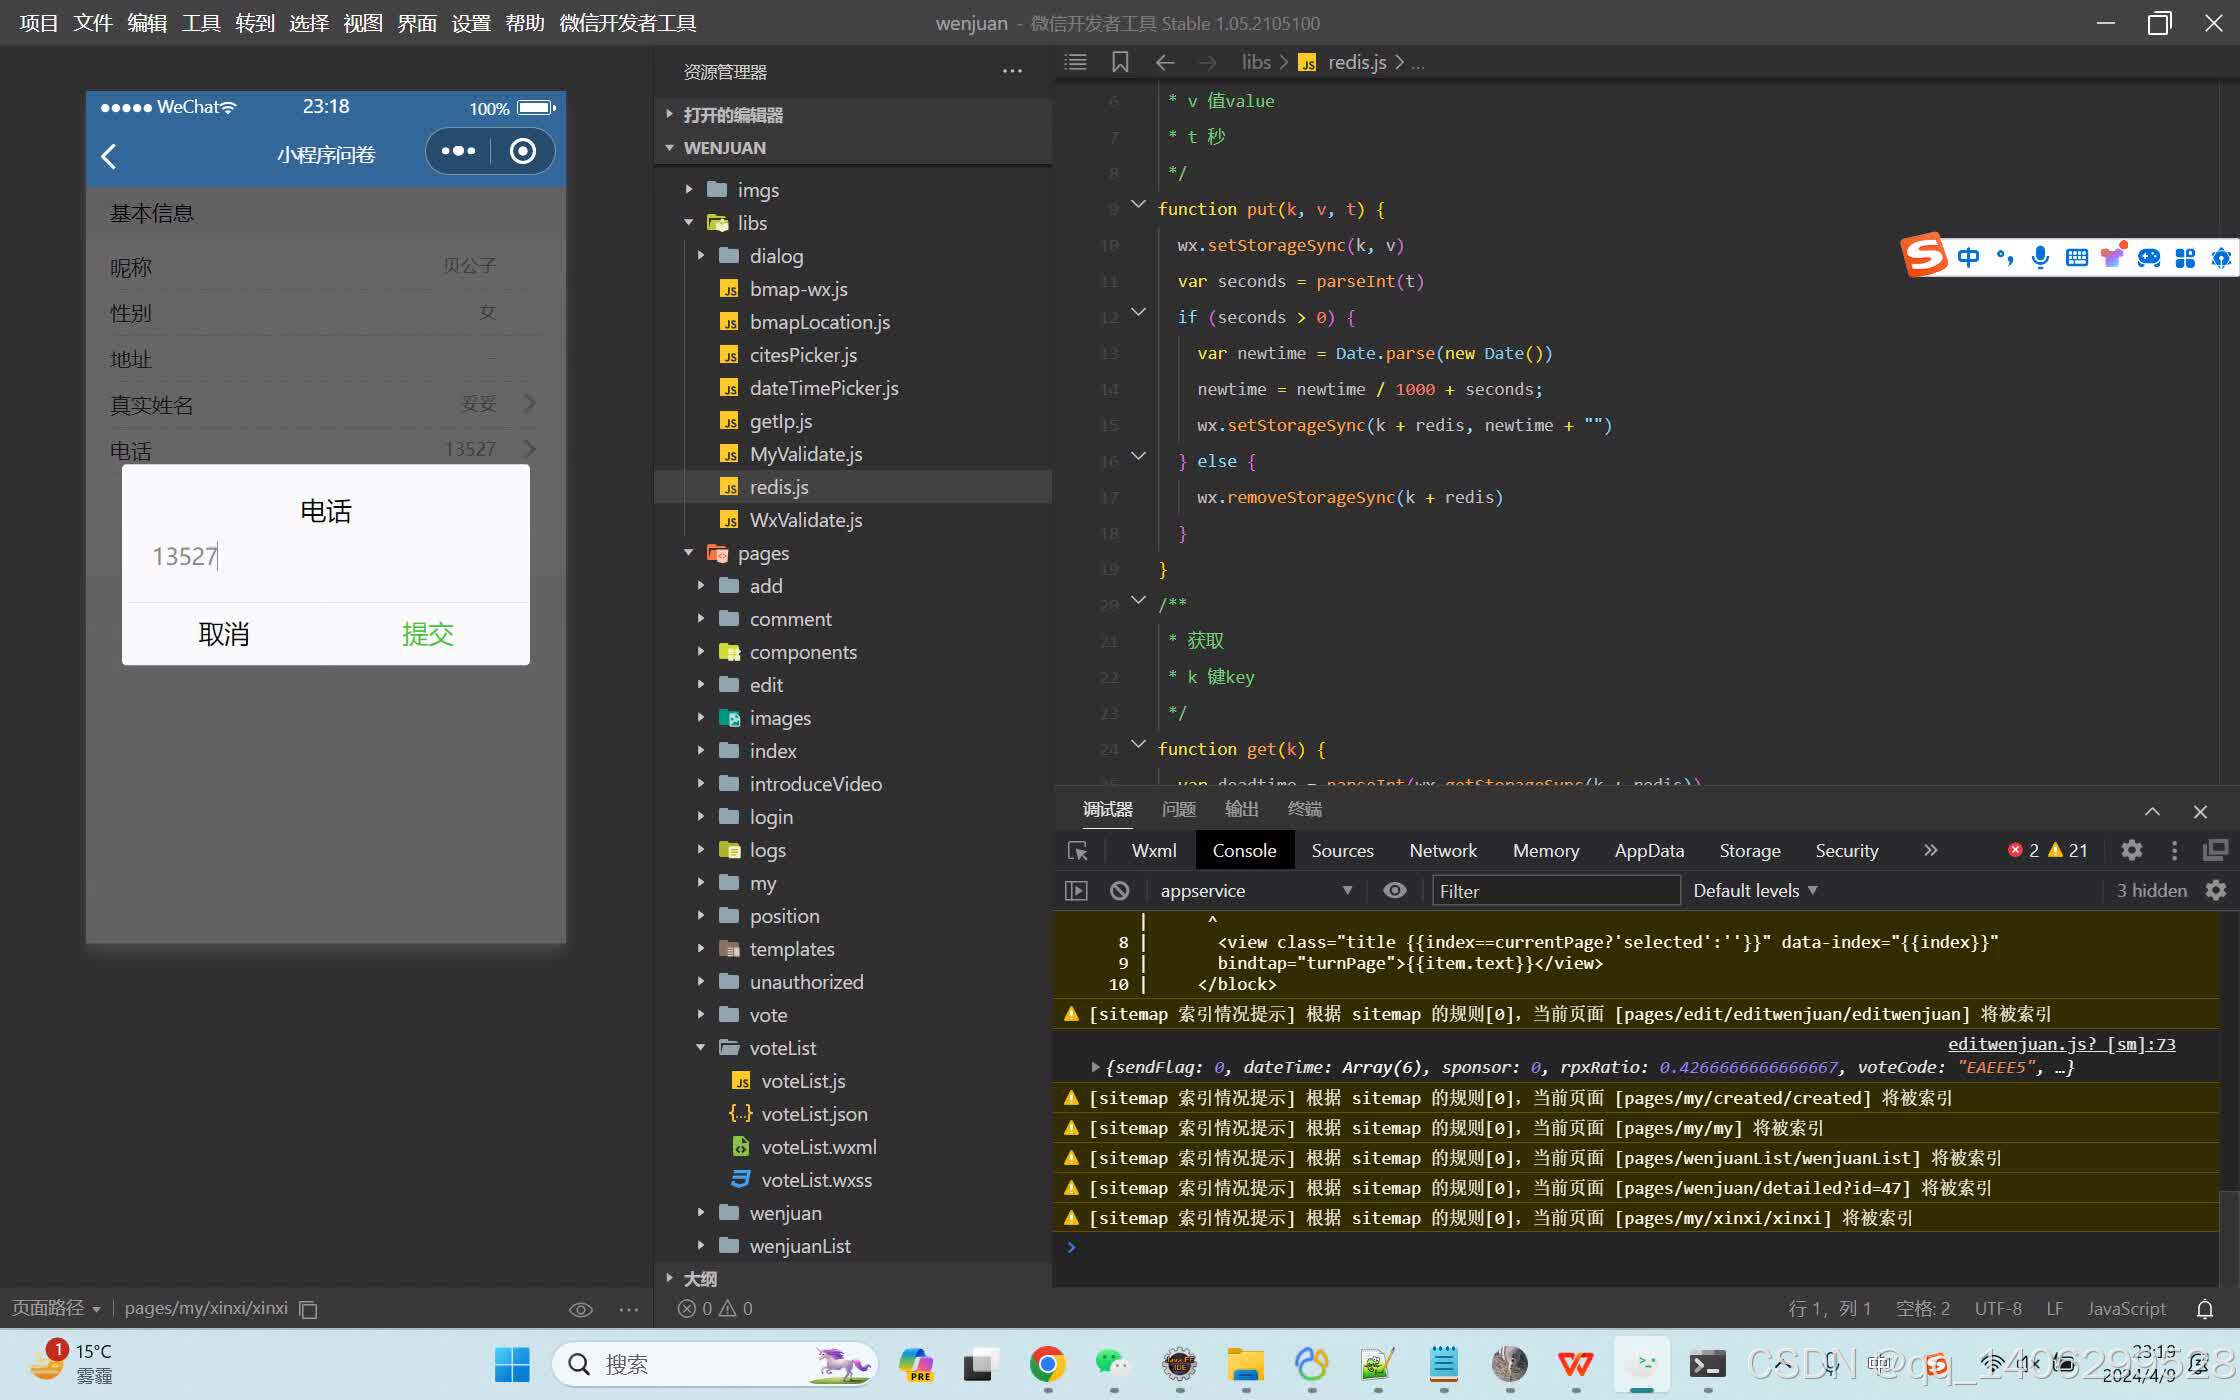2240x1400 pixels.
Task: Click the console Filter input field
Action: pyautogui.click(x=1555, y=890)
